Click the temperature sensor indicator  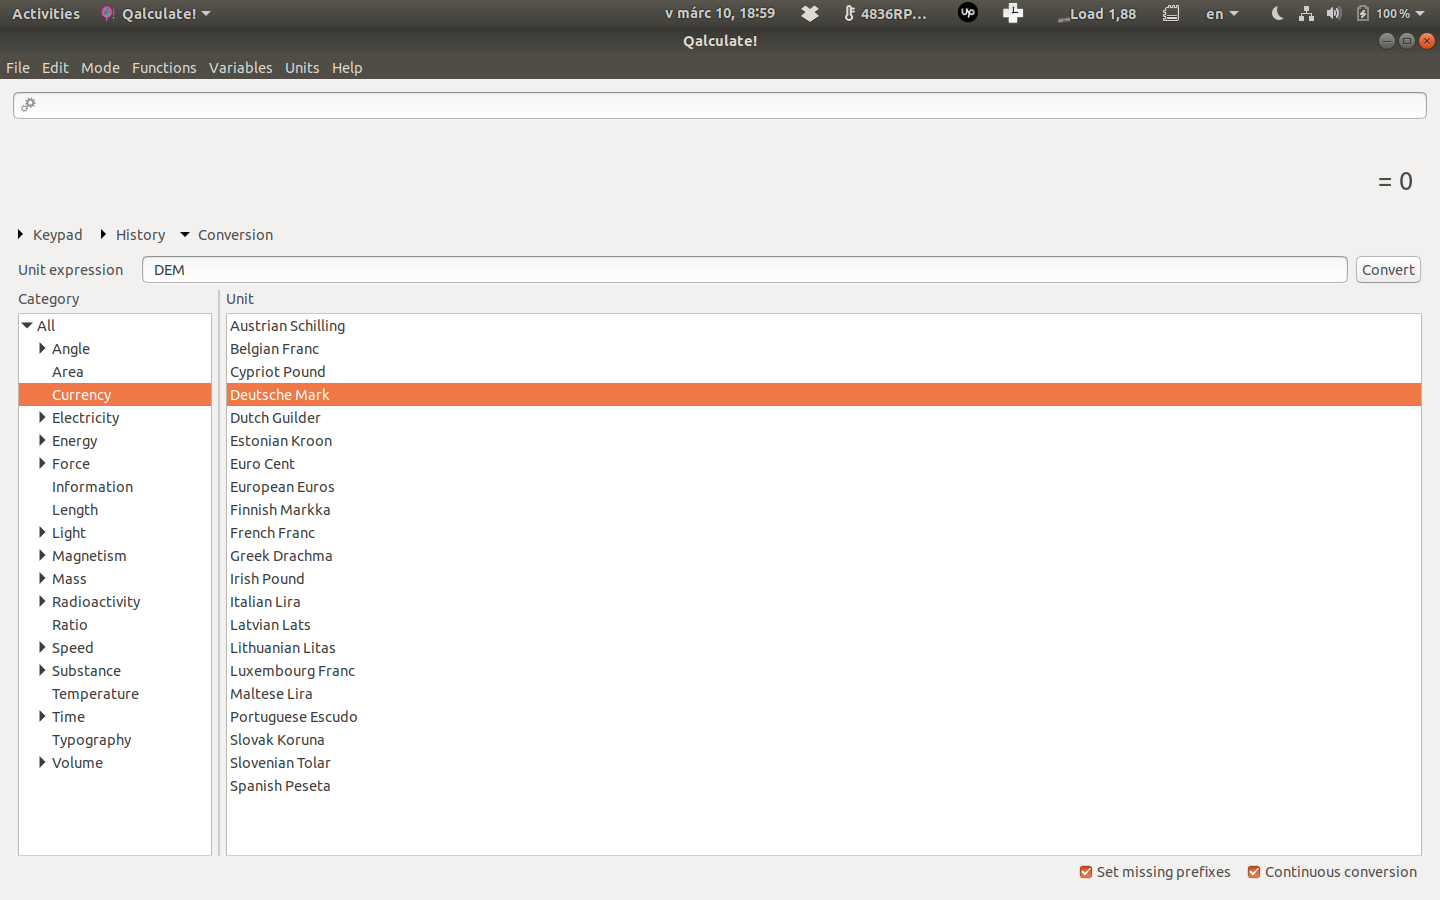[885, 13]
